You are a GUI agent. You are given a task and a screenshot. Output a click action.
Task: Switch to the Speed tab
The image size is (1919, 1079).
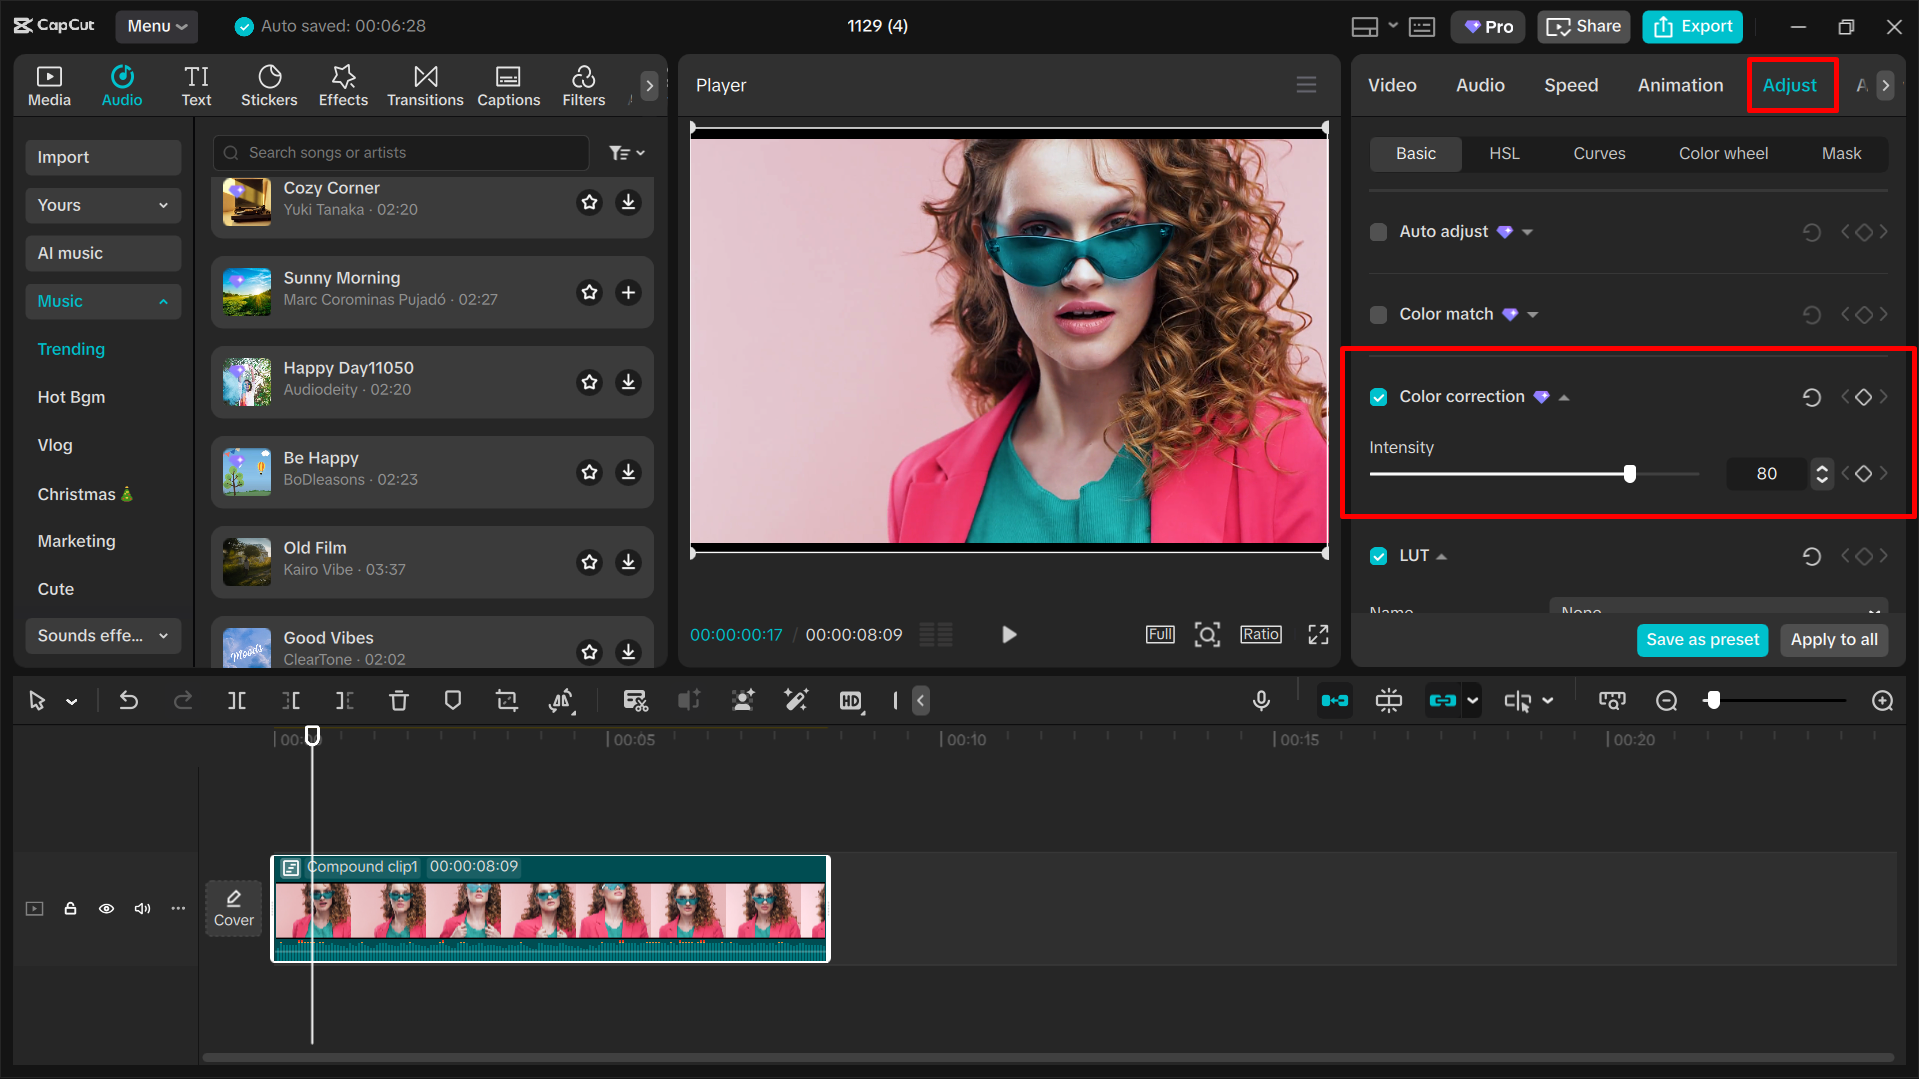click(1570, 85)
